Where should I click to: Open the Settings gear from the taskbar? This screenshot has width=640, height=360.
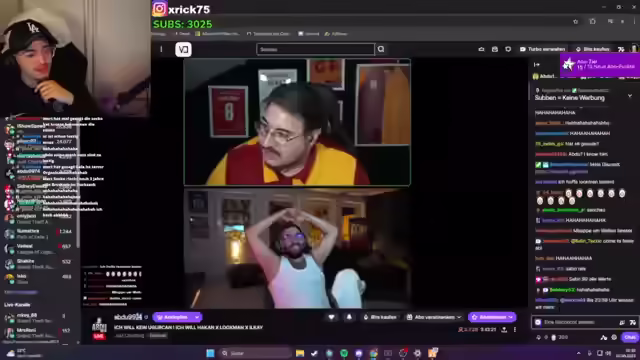[x=418, y=353]
